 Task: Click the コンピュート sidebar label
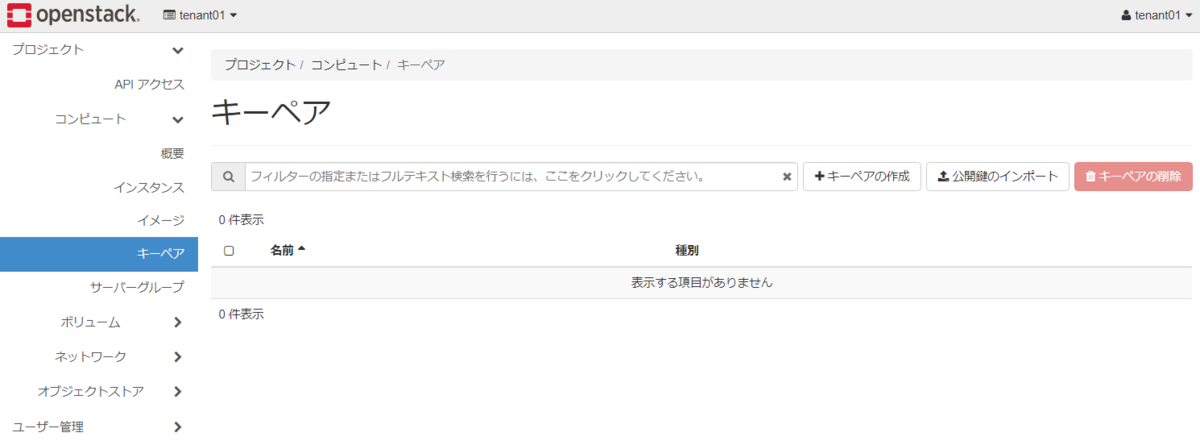tap(90, 119)
